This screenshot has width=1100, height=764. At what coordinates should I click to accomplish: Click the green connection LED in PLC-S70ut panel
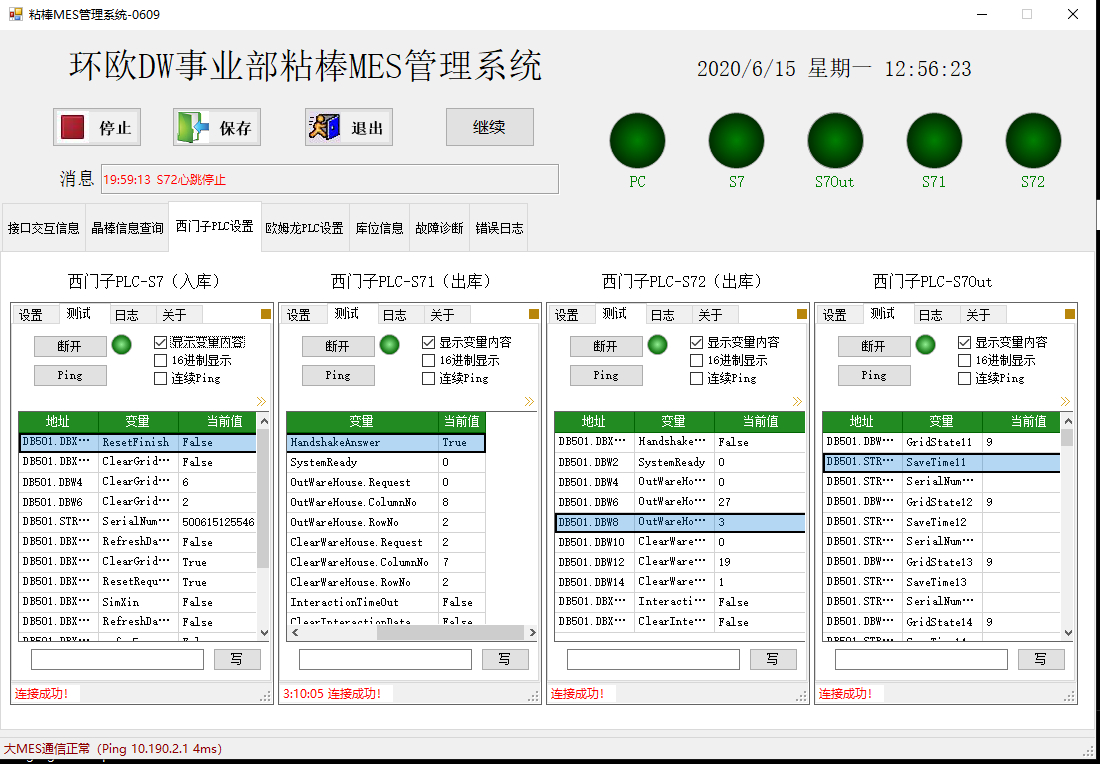[925, 344]
